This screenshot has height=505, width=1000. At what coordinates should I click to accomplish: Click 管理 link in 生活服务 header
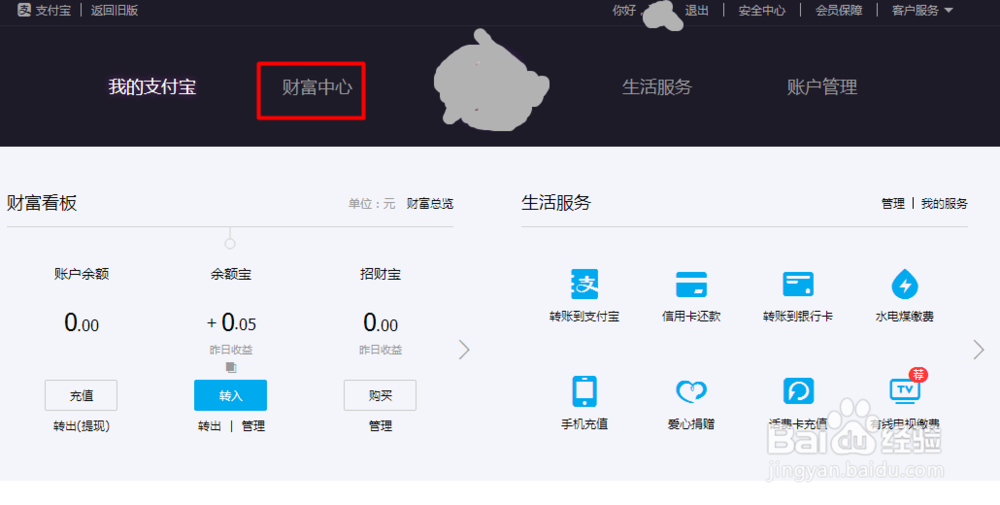point(893,203)
